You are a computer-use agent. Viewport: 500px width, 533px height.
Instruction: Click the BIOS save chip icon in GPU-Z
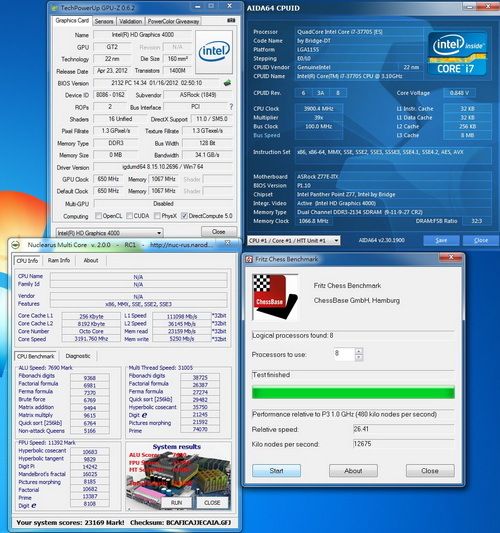[227, 83]
